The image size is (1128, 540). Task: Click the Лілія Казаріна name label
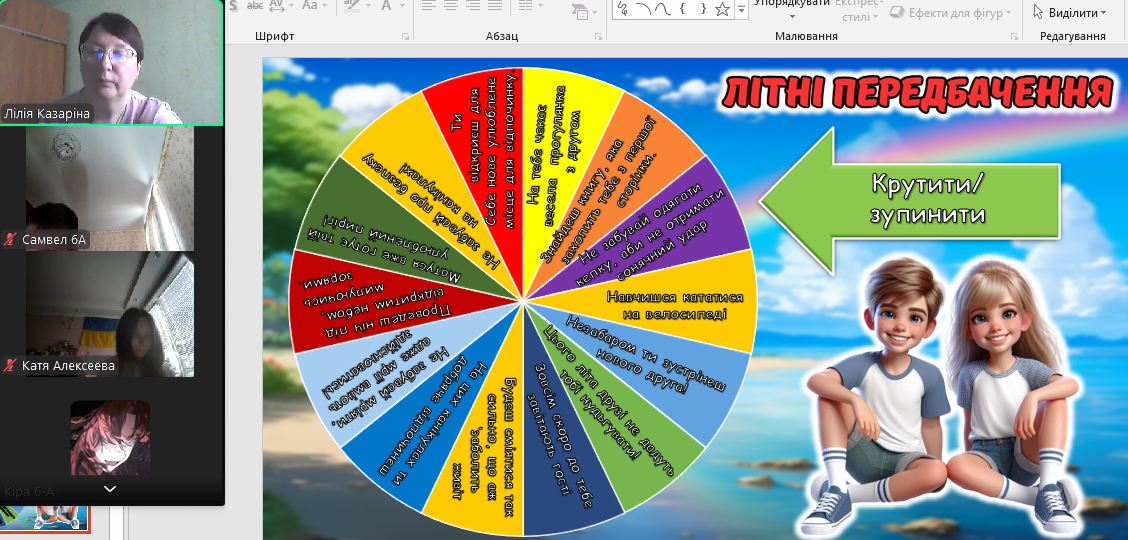(47, 114)
